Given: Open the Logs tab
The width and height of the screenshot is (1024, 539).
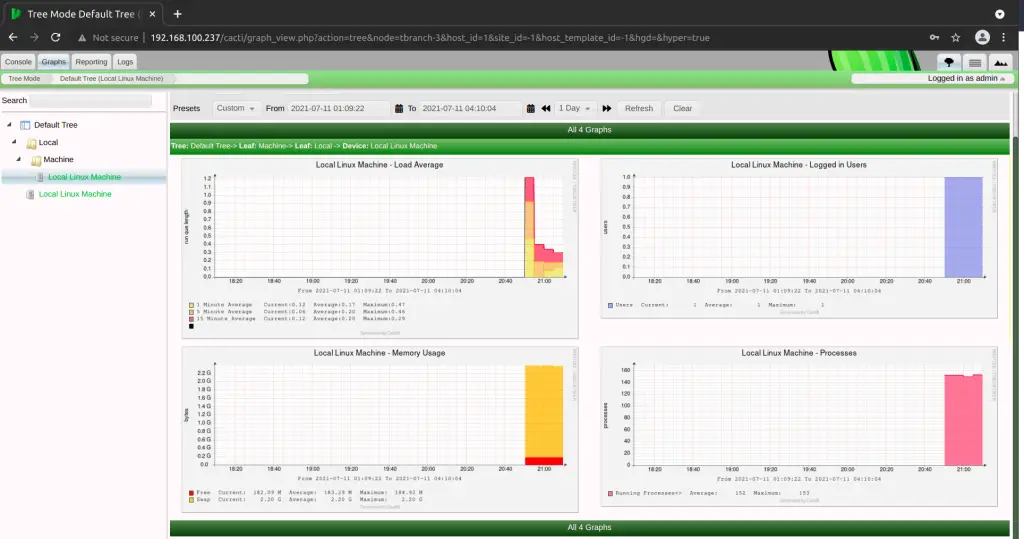Looking at the screenshot, I should pyautogui.click(x=125, y=62).
